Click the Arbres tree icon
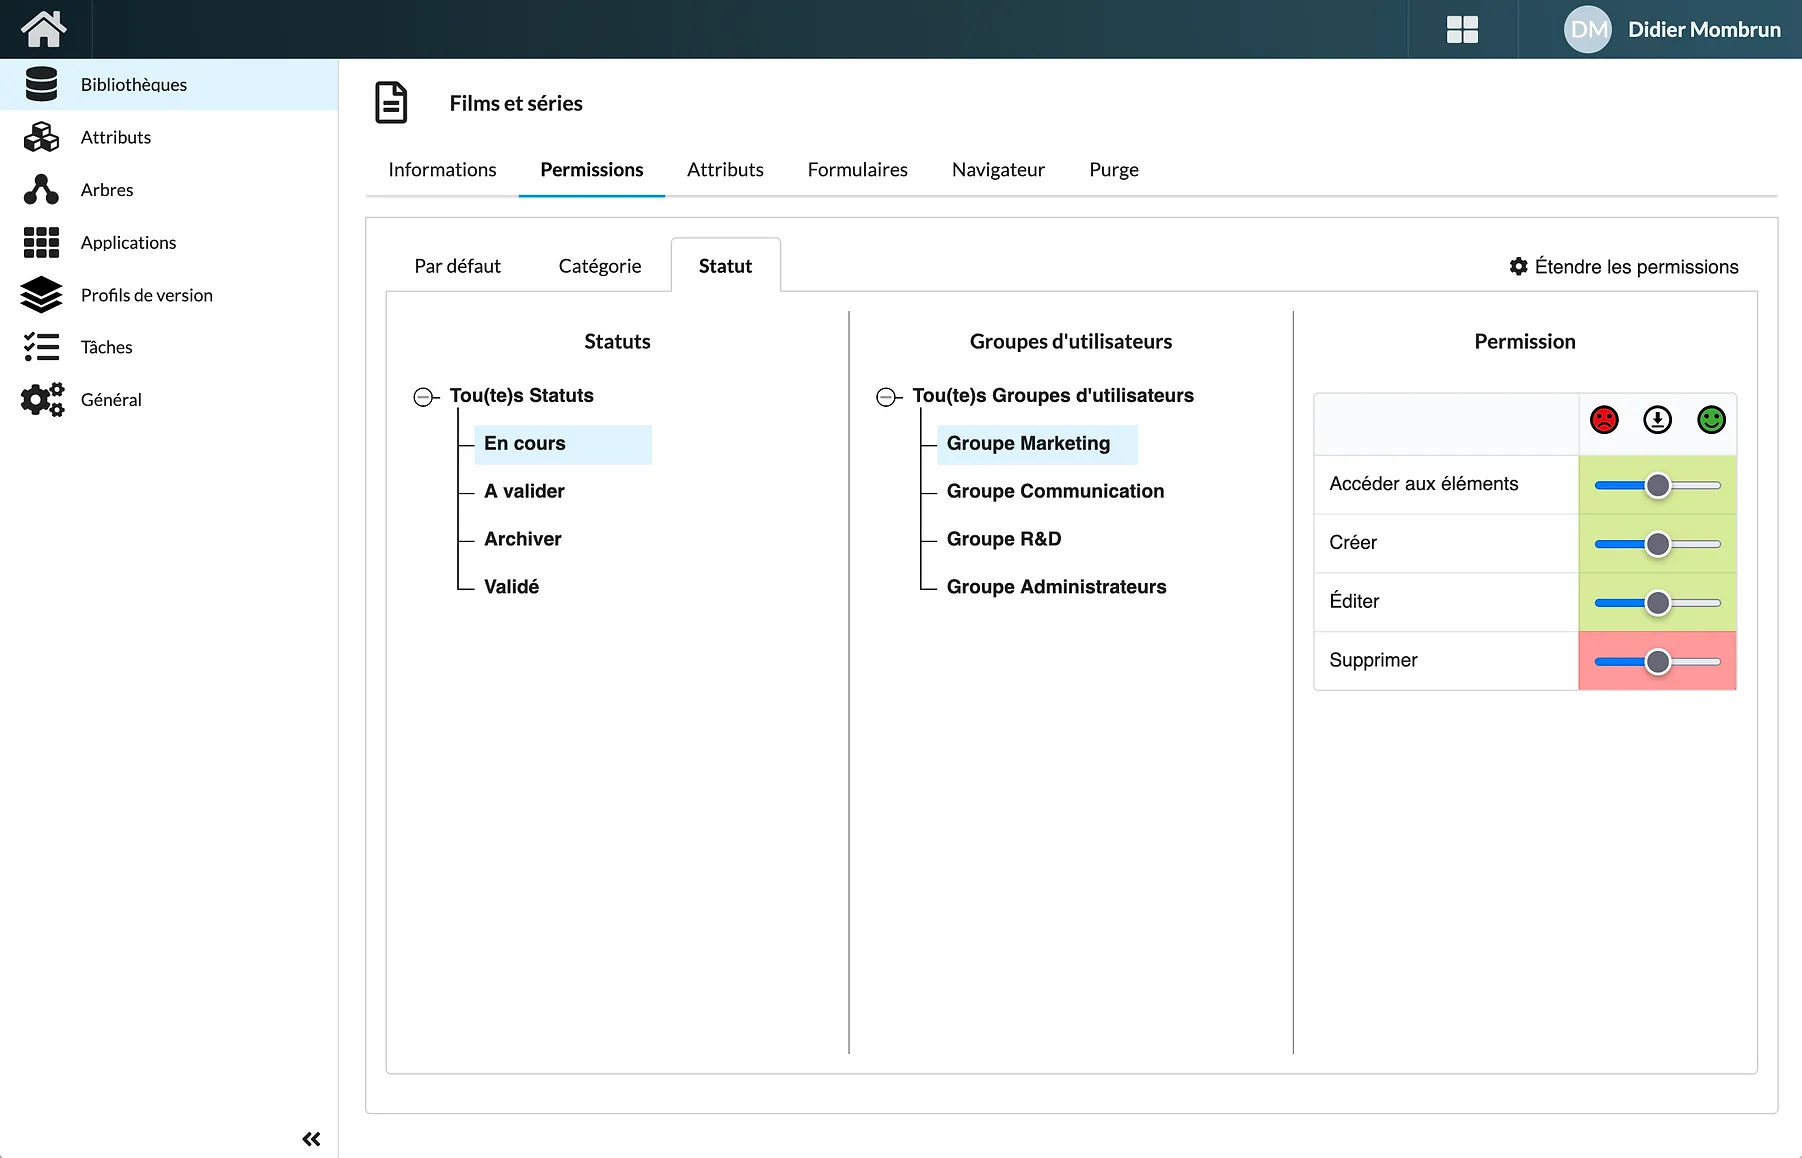The width and height of the screenshot is (1802, 1158). pyautogui.click(x=41, y=189)
